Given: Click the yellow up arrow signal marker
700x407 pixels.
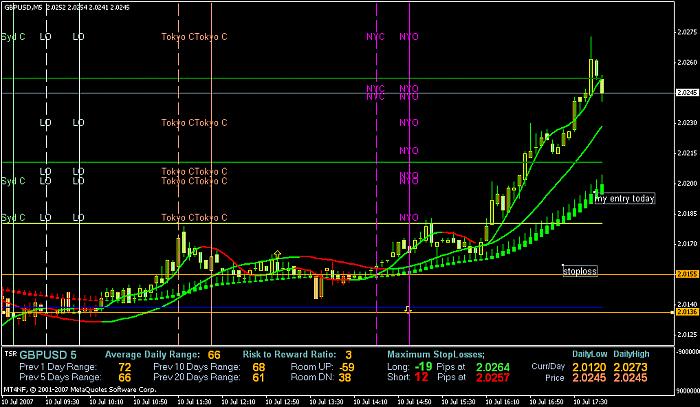Looking at the screenshot, I should (277, 253).
